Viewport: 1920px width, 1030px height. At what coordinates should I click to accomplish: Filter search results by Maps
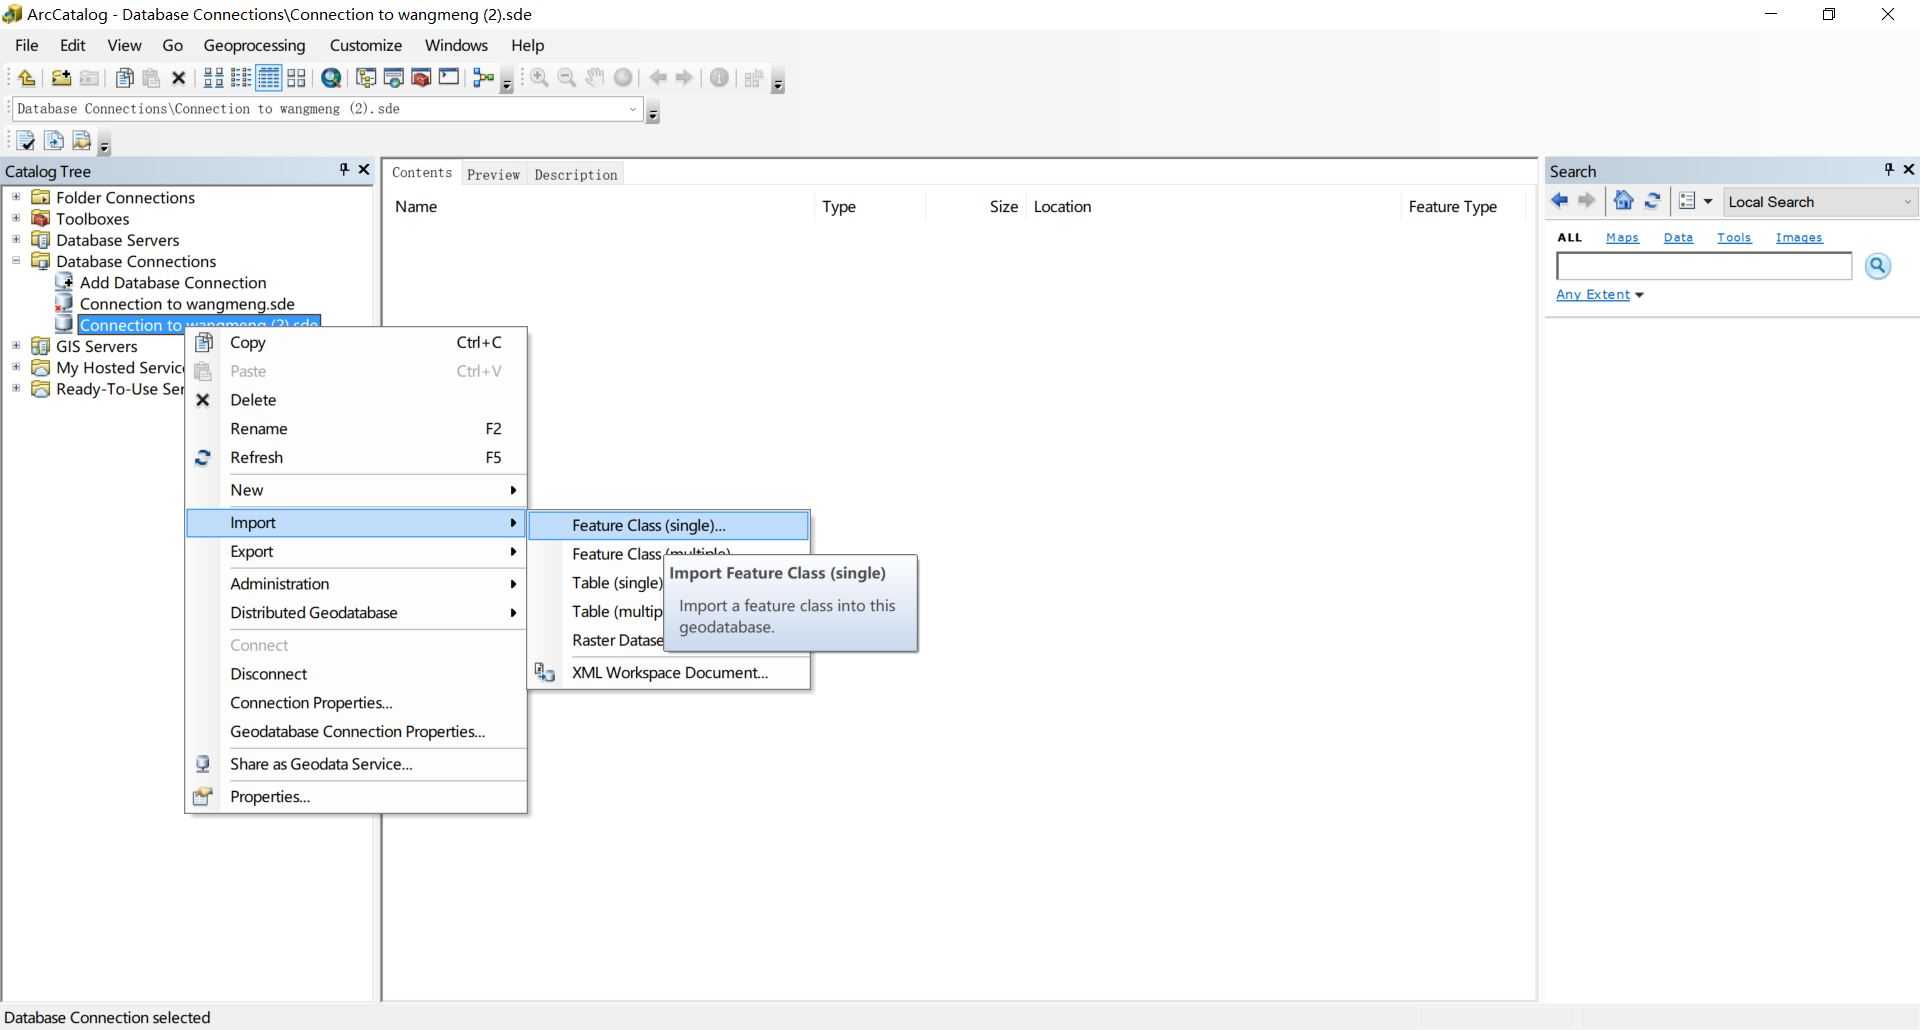[1622, 237]
